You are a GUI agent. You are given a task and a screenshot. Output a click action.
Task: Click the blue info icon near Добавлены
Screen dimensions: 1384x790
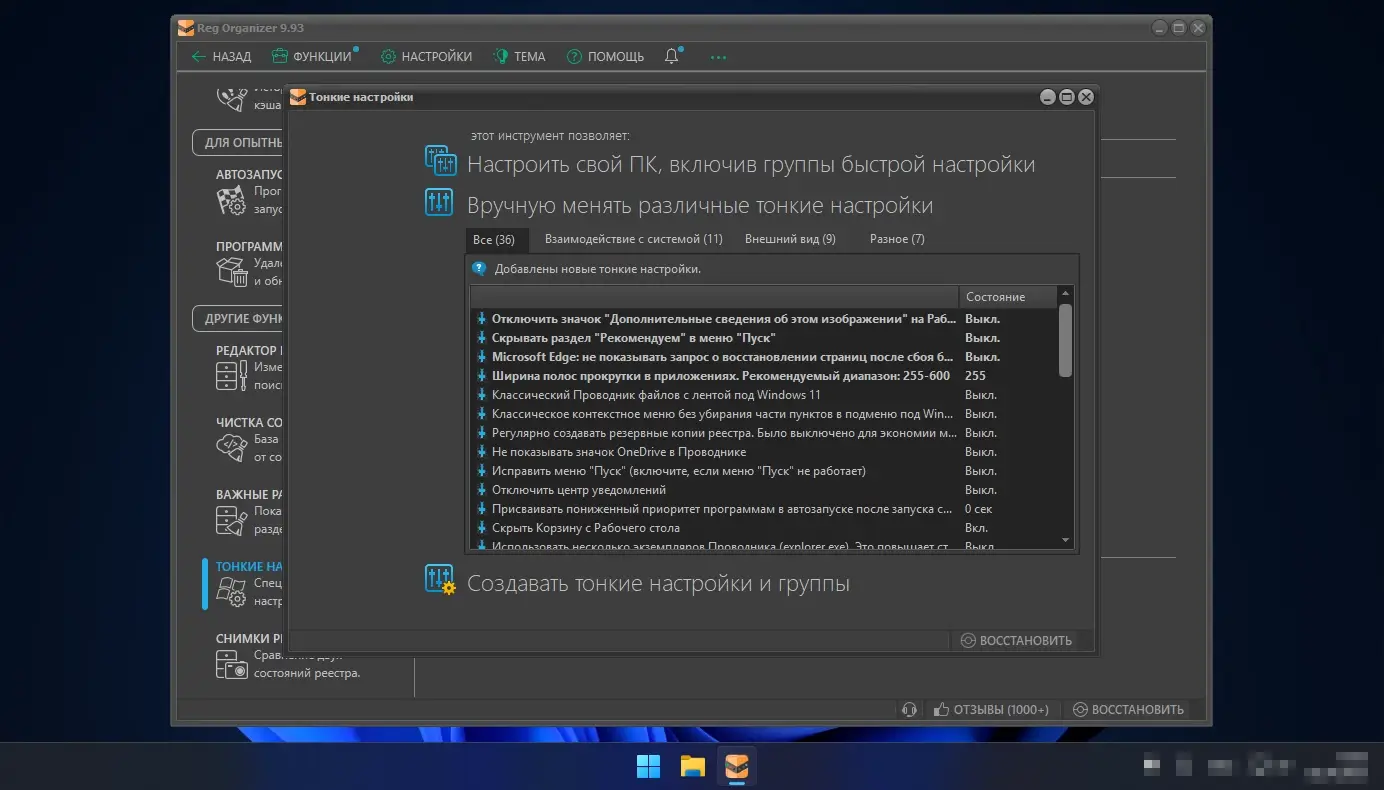480,269
